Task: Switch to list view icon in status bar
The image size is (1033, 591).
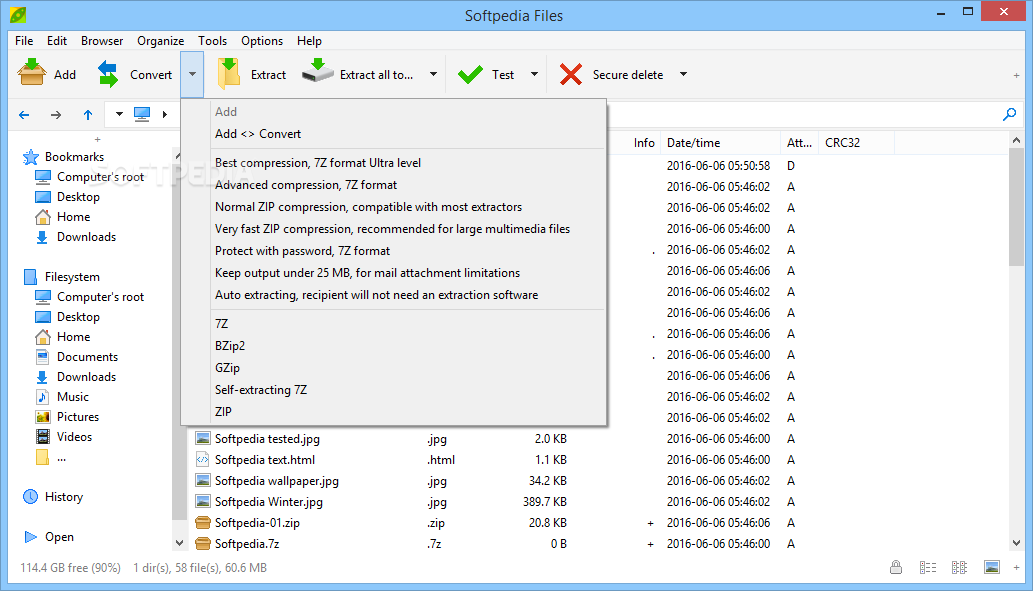Action: [x=959, y=567]
